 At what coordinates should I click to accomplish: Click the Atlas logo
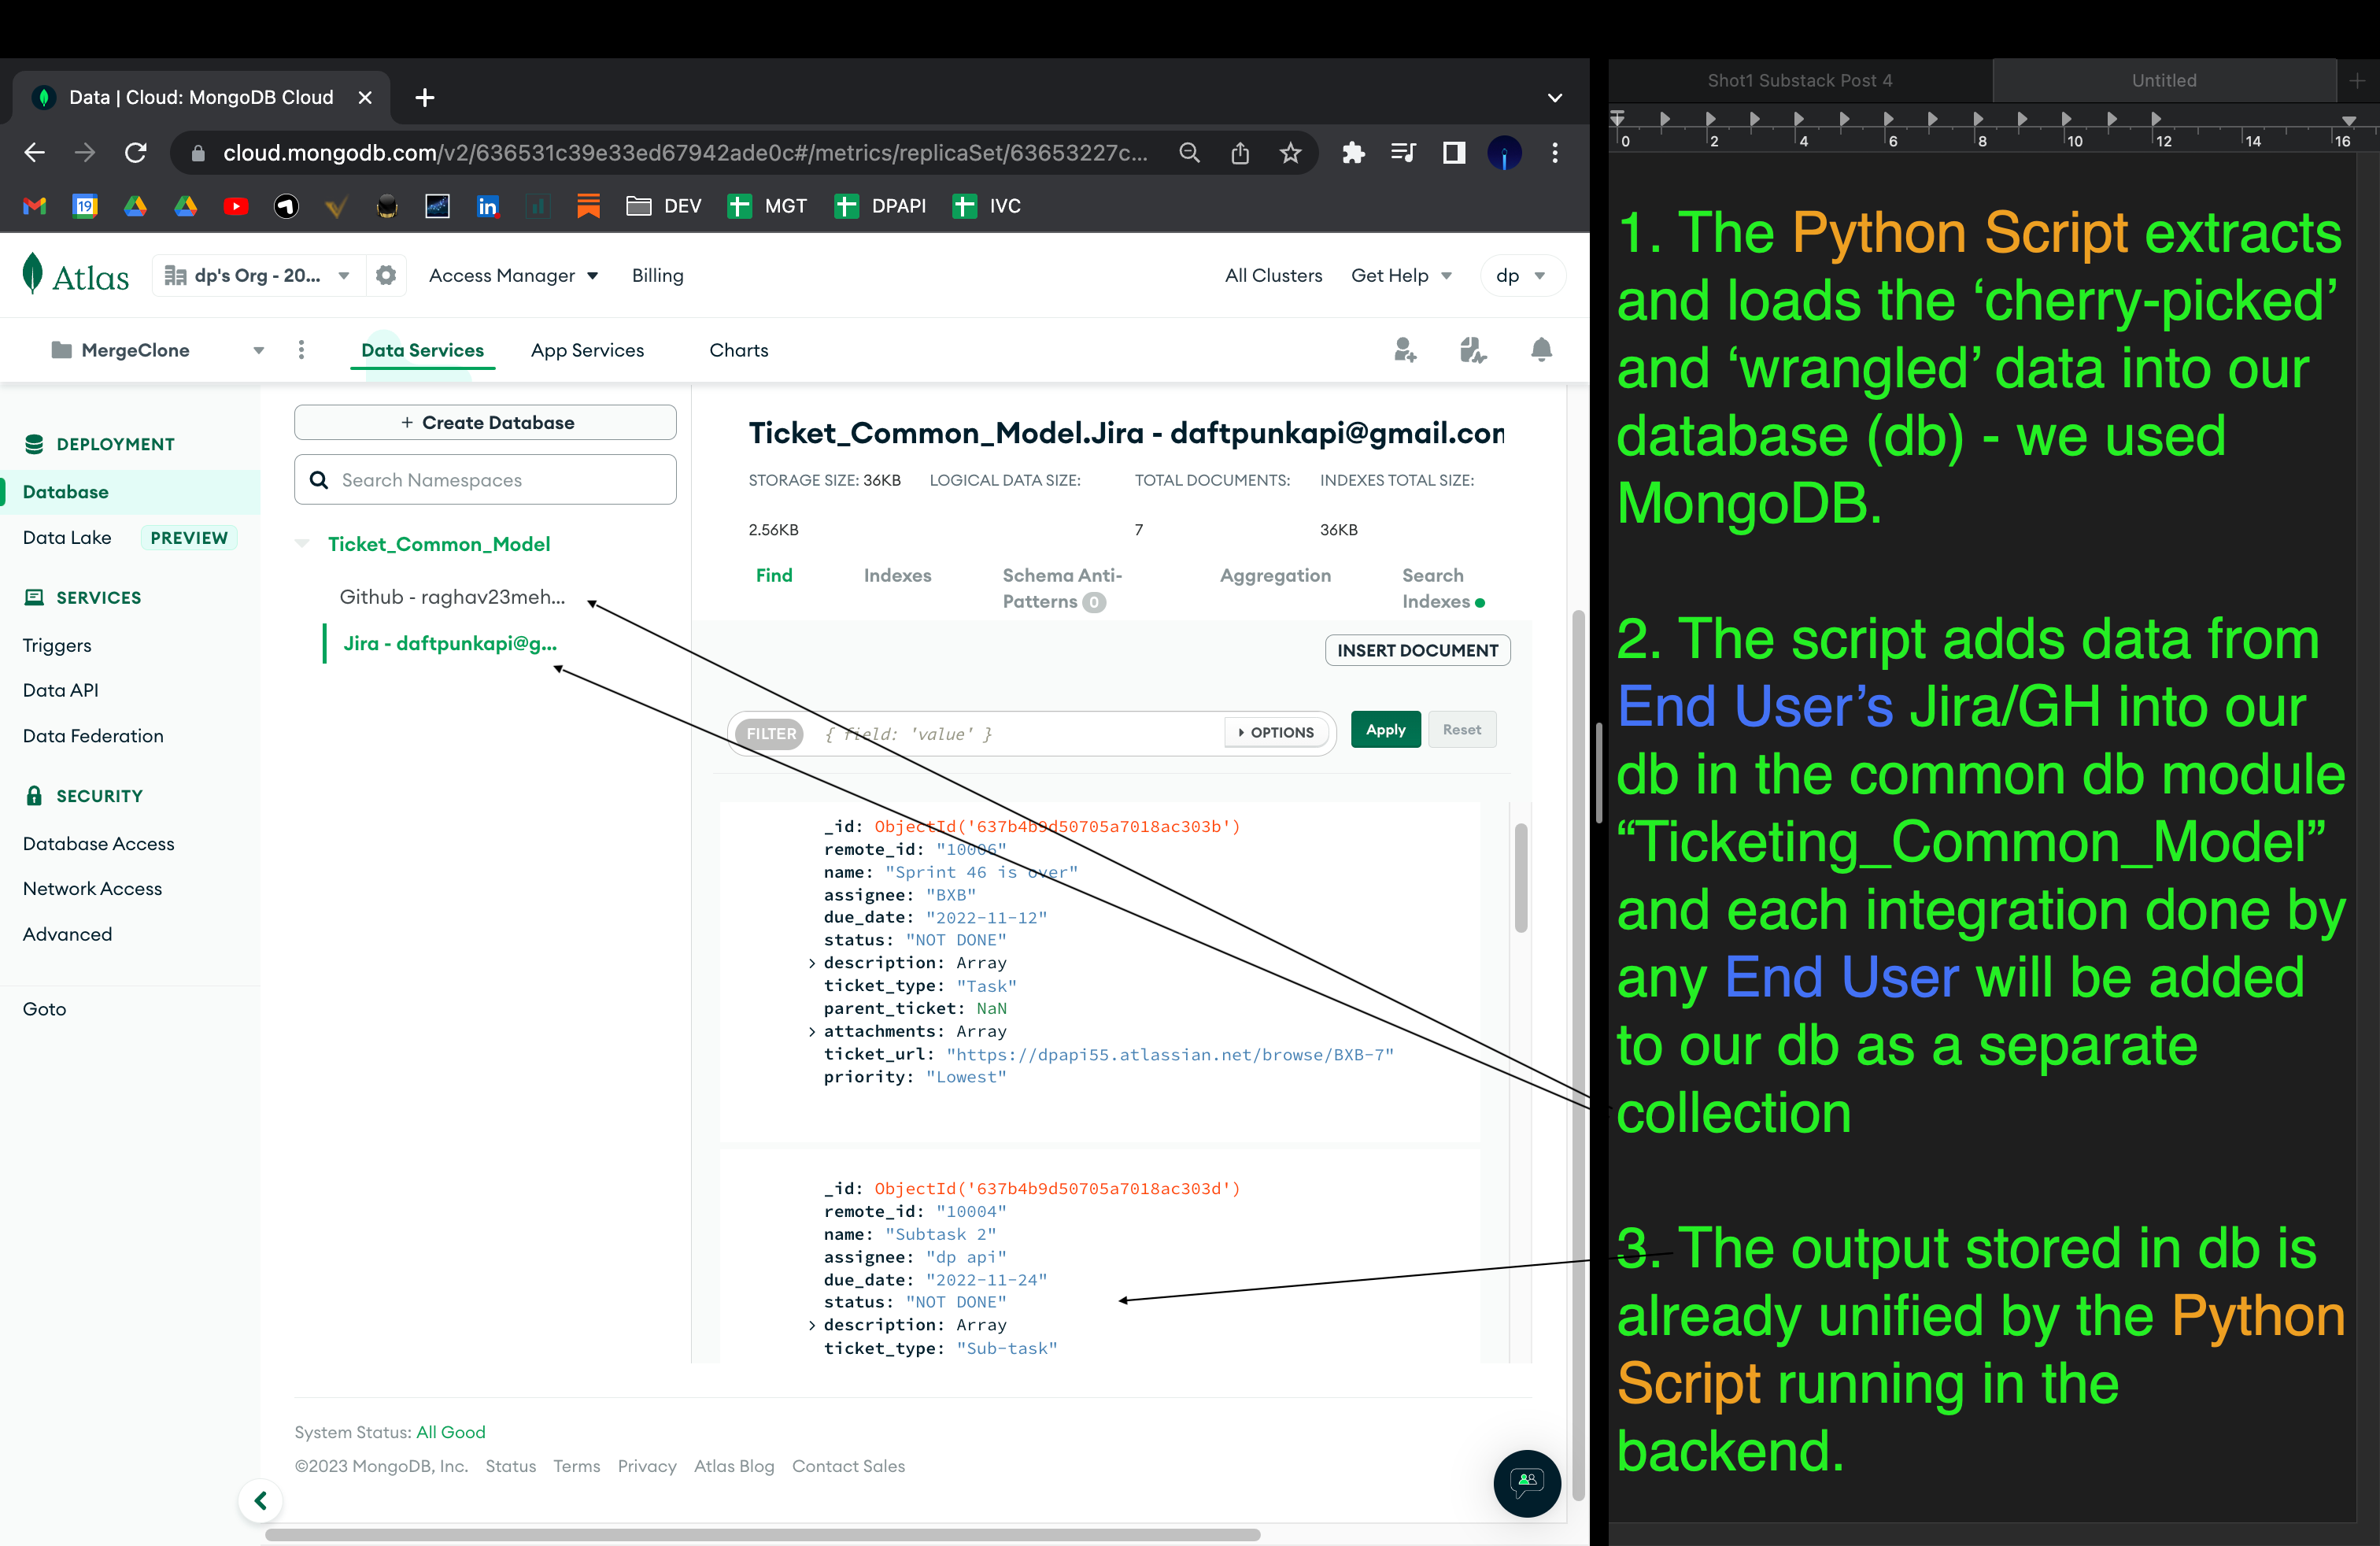76,275
